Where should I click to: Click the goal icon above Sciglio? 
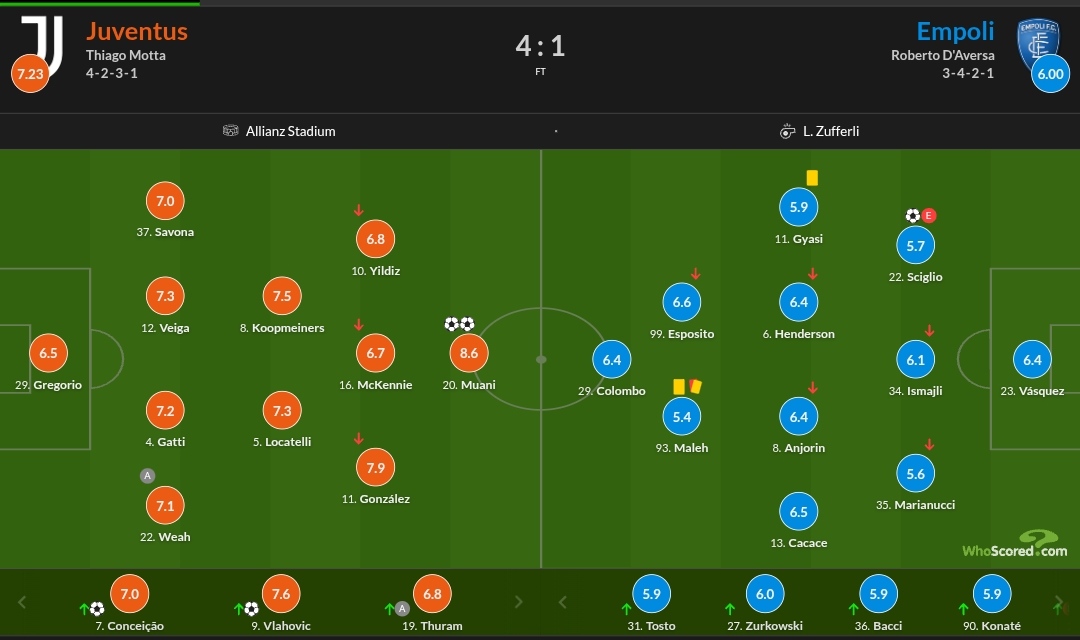(x=913, y=216)
